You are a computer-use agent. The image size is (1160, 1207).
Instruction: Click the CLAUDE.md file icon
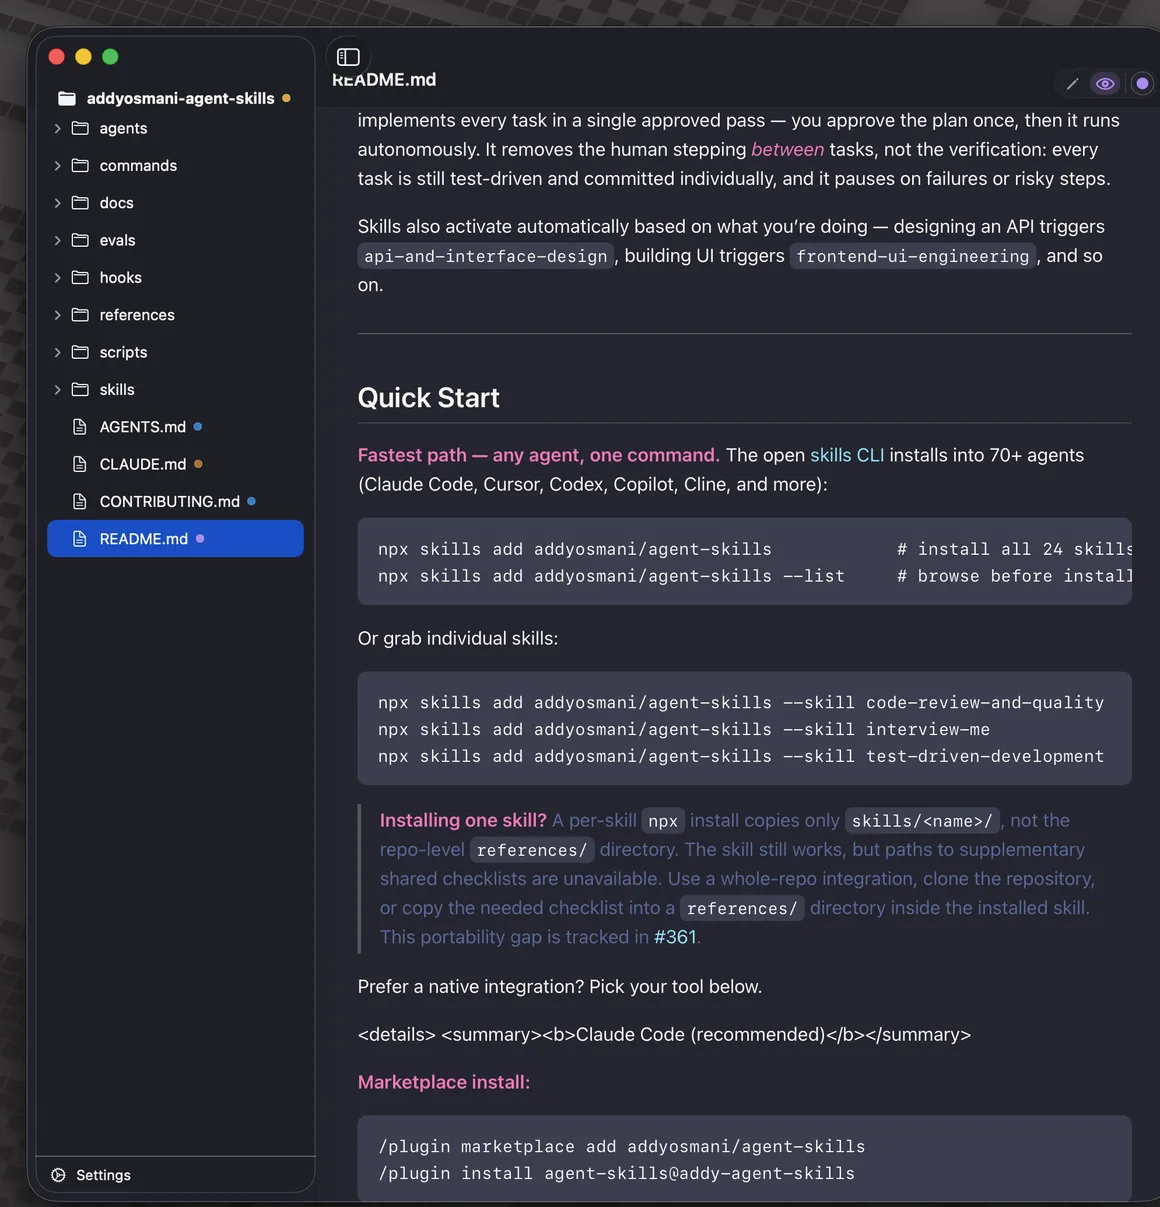[x=80, y=464]
